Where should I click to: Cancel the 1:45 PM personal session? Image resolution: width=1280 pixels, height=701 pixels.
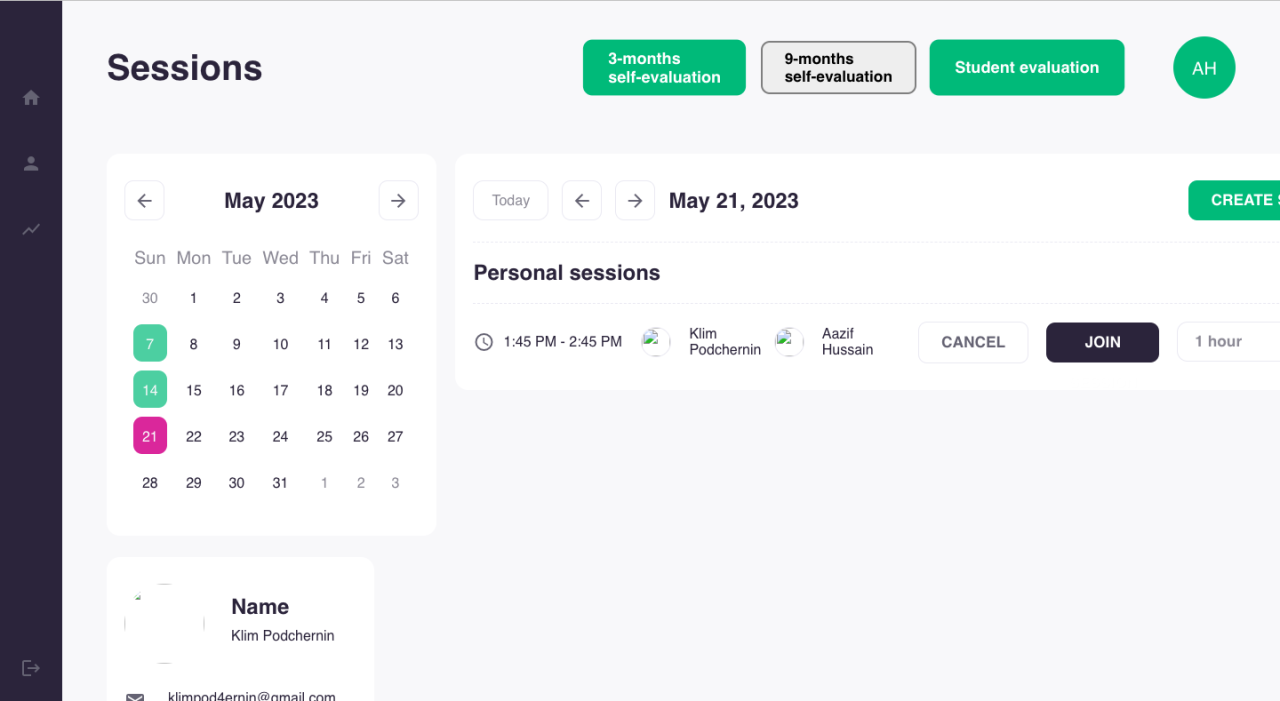(973, 342)
